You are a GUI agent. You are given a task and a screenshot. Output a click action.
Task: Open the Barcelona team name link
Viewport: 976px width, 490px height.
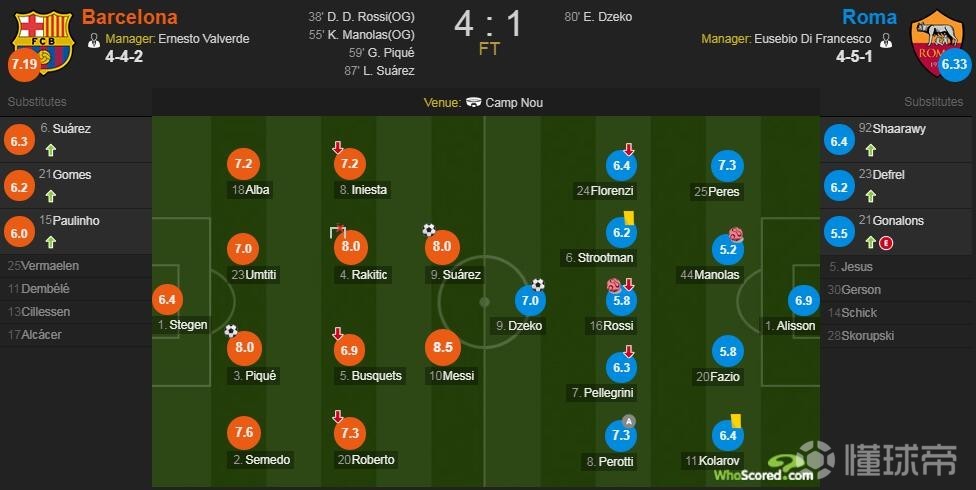pos(129,17)
